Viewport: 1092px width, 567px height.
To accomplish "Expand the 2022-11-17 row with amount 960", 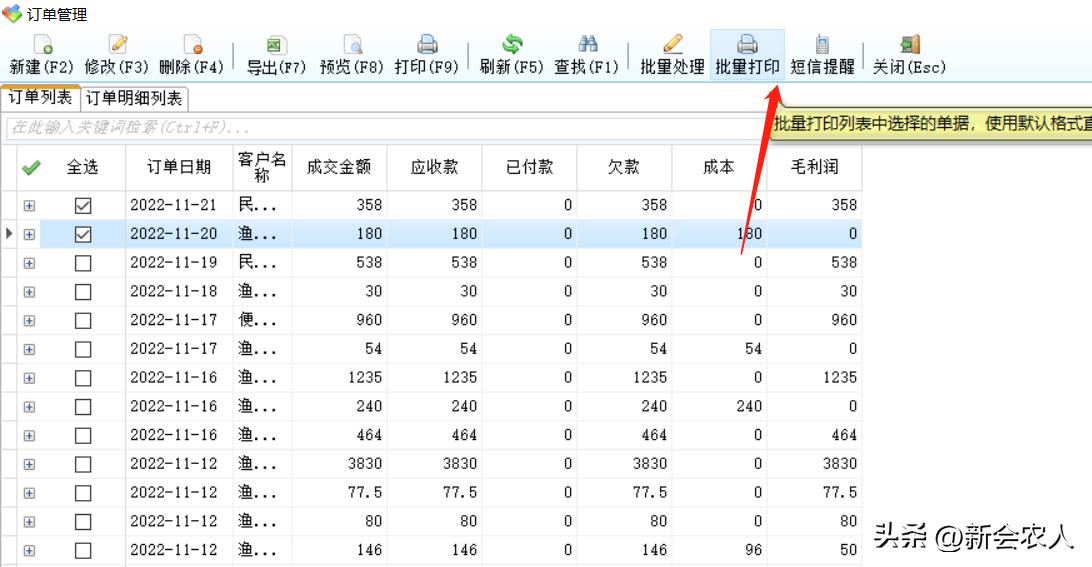I will (29, 320).
